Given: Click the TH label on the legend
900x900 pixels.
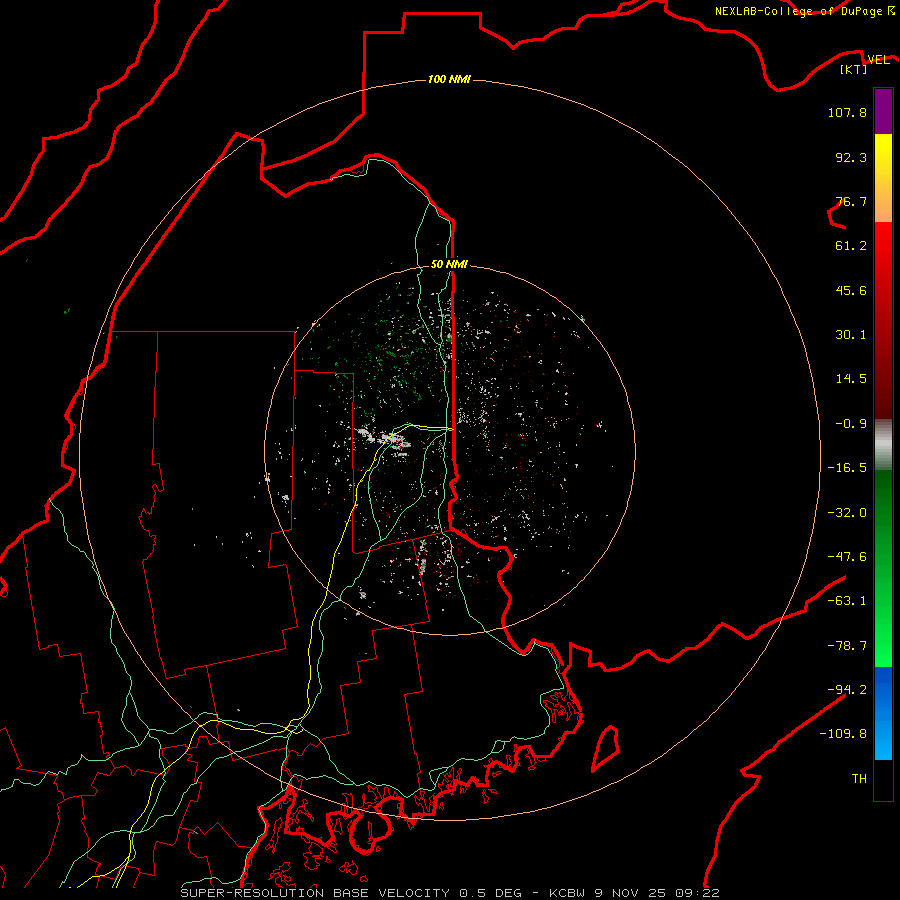Looking at the screenshot, I should pyautogui.click(x=859, y=779).
